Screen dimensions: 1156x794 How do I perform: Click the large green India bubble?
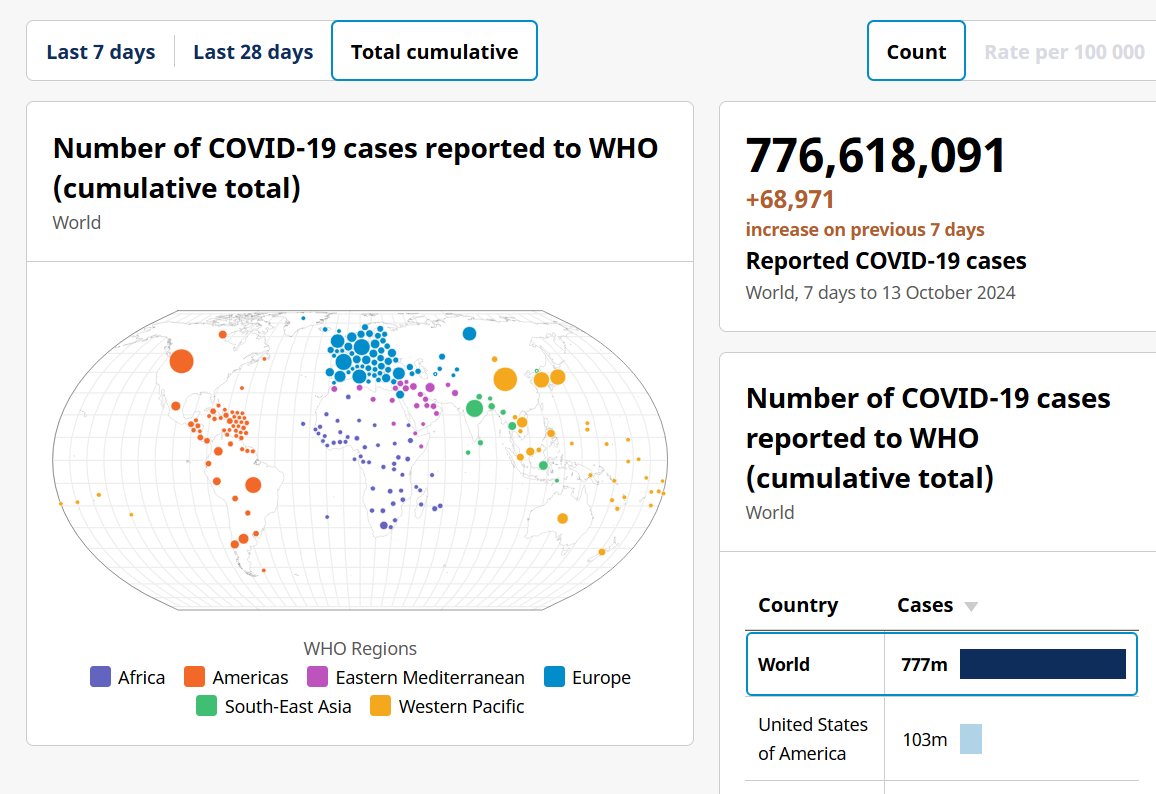pyautogui.click(x=475, y=408)
